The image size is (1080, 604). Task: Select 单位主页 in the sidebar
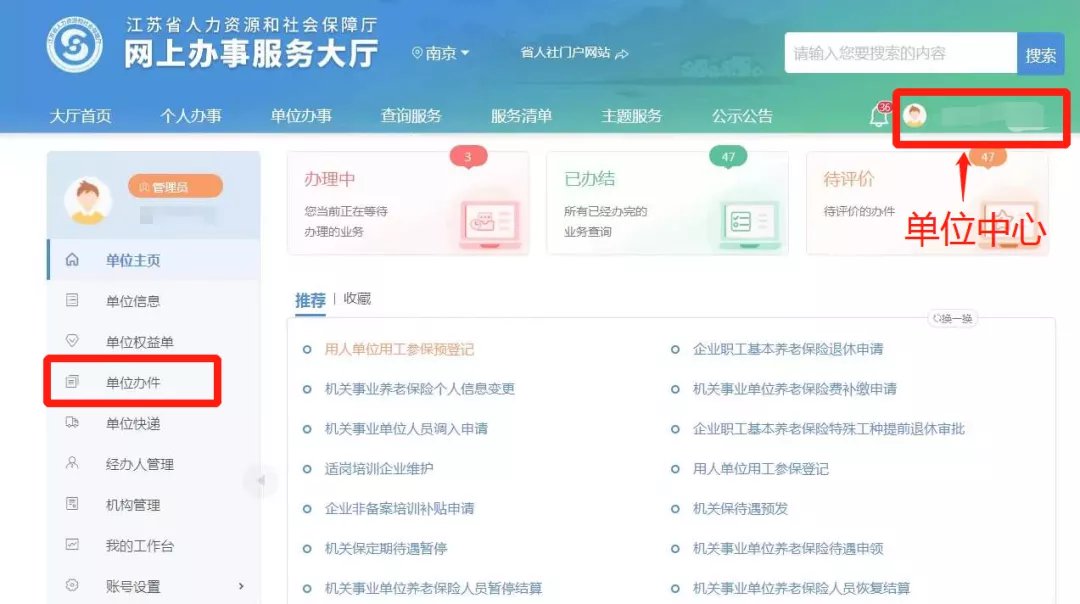click(154, 260)
